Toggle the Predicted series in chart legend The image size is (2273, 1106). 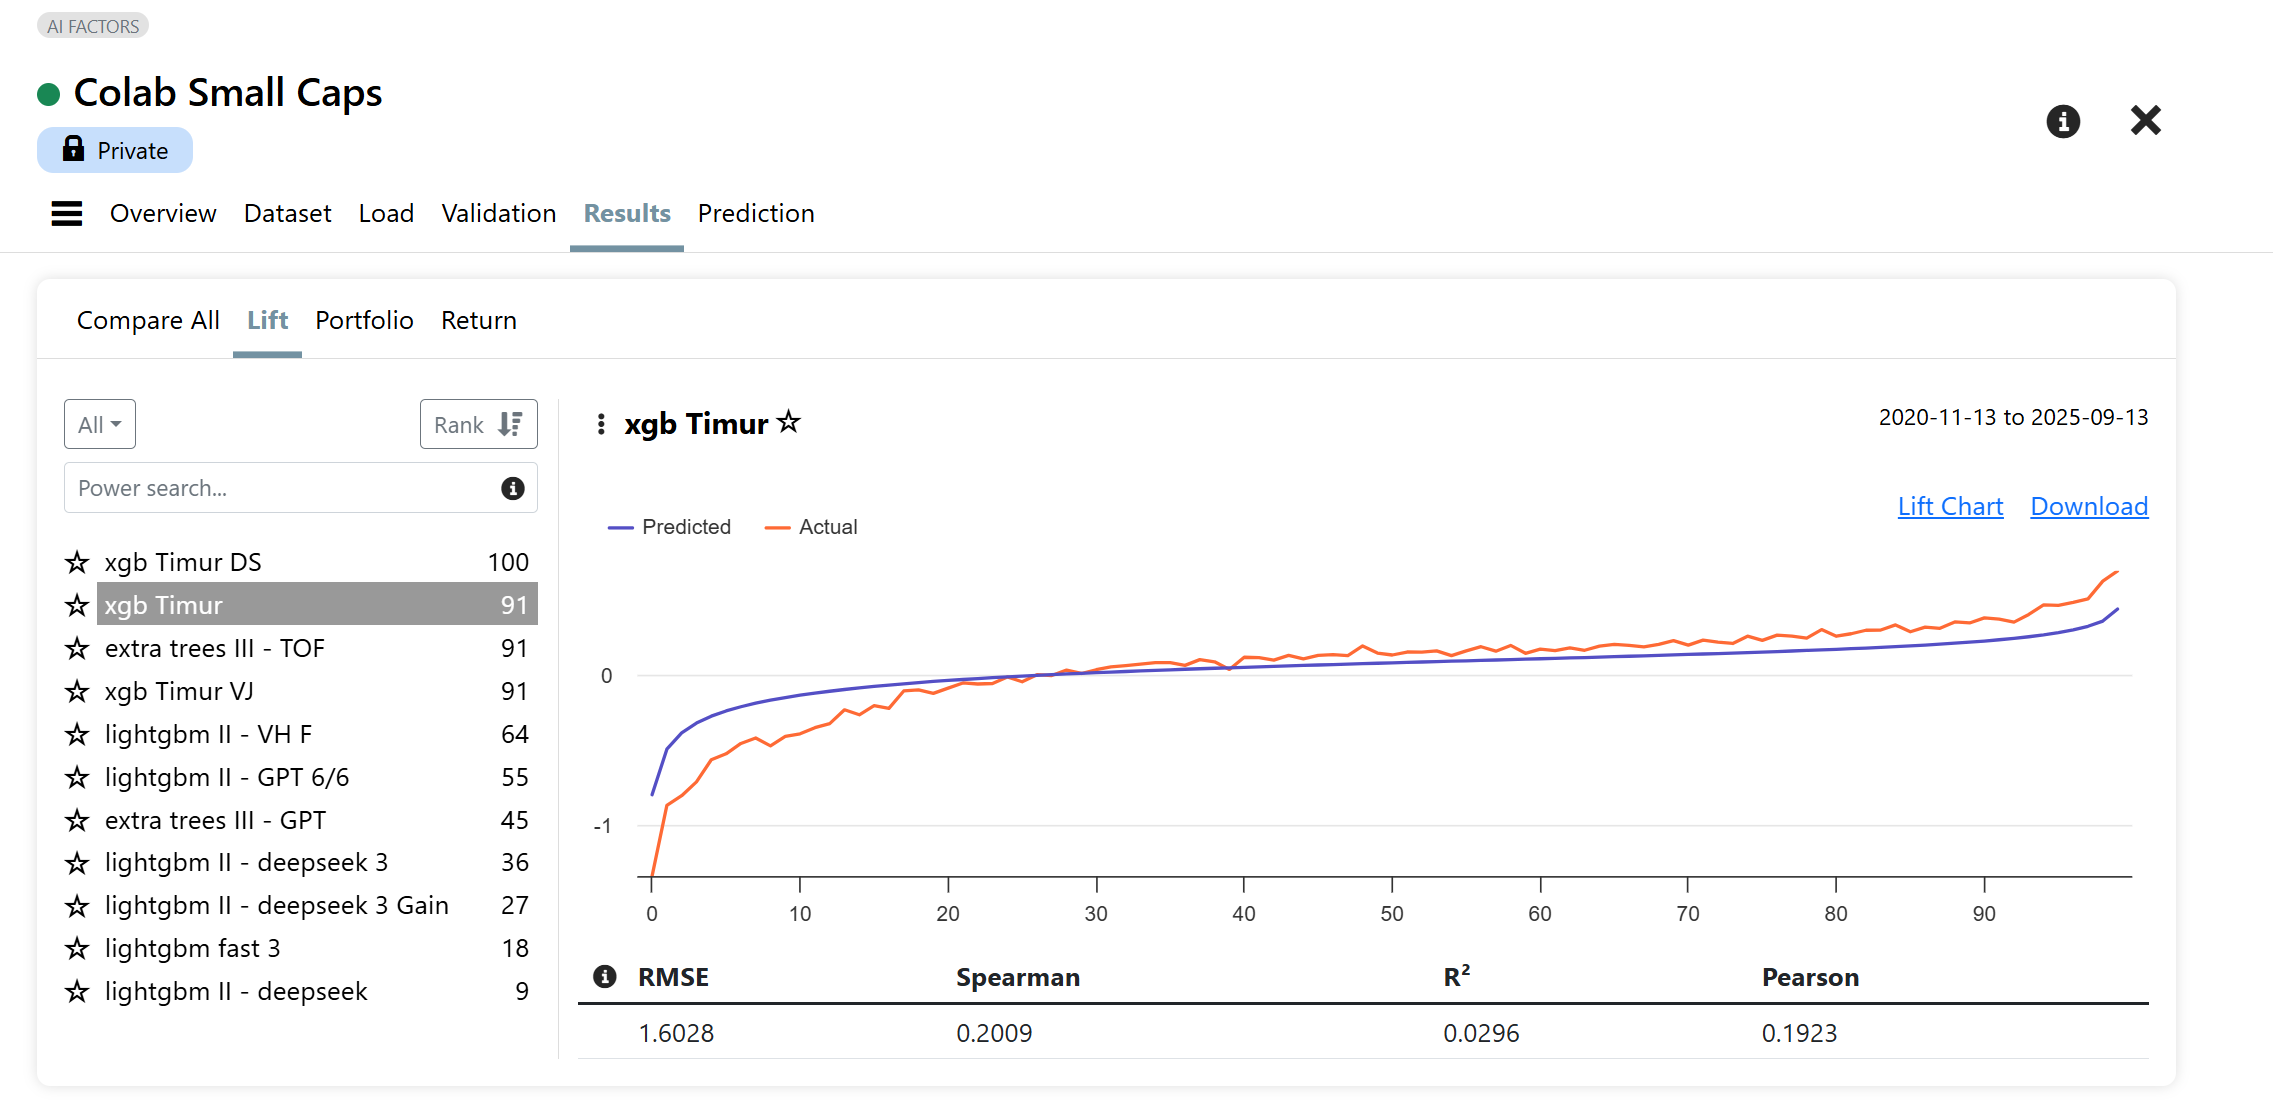[x=670, y=527]
